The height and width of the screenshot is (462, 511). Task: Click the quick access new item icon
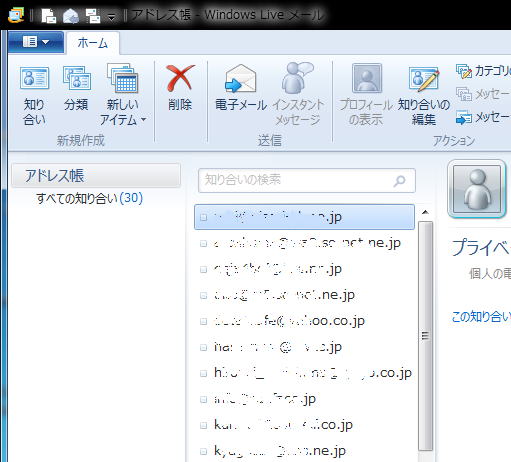[x=48, y=16]
